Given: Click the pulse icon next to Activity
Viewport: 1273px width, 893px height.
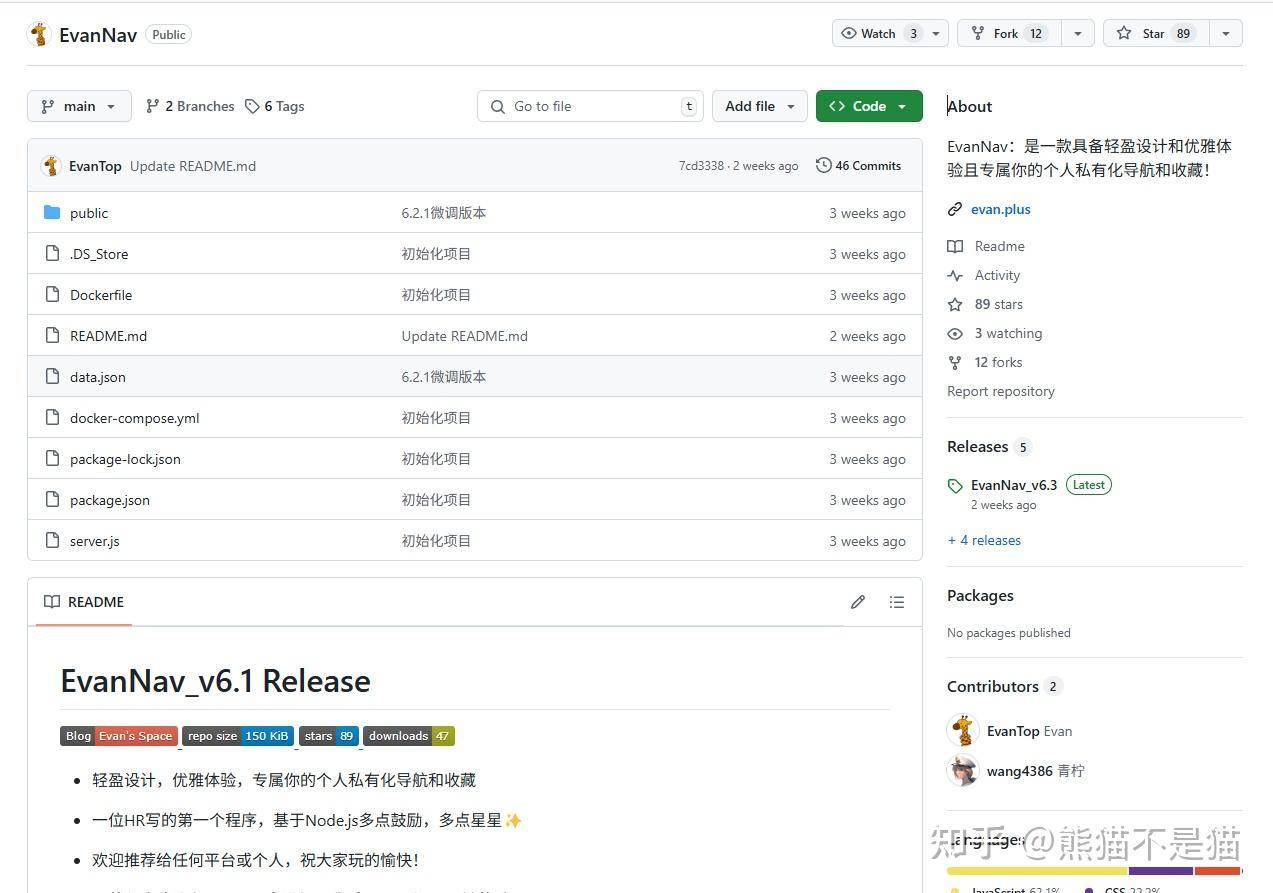Looking at the screenshot, I should click(955, 275).
